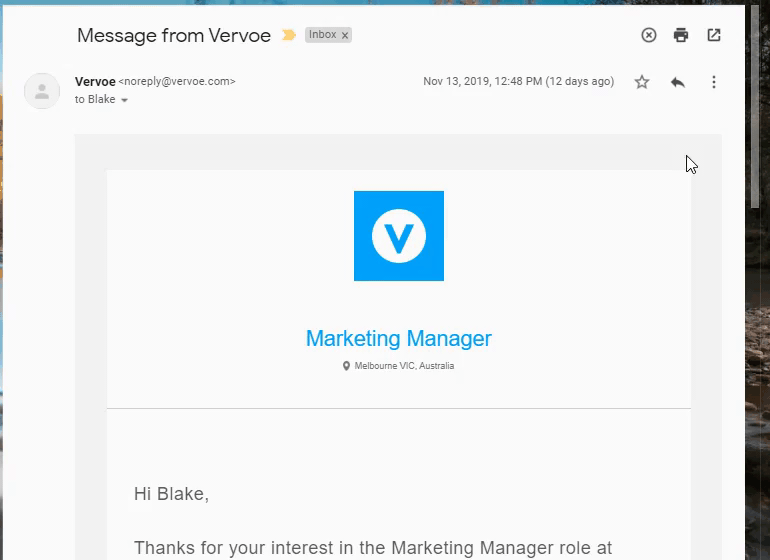Click the email date timestamp
770x560 pixels.
coord(519,82)
